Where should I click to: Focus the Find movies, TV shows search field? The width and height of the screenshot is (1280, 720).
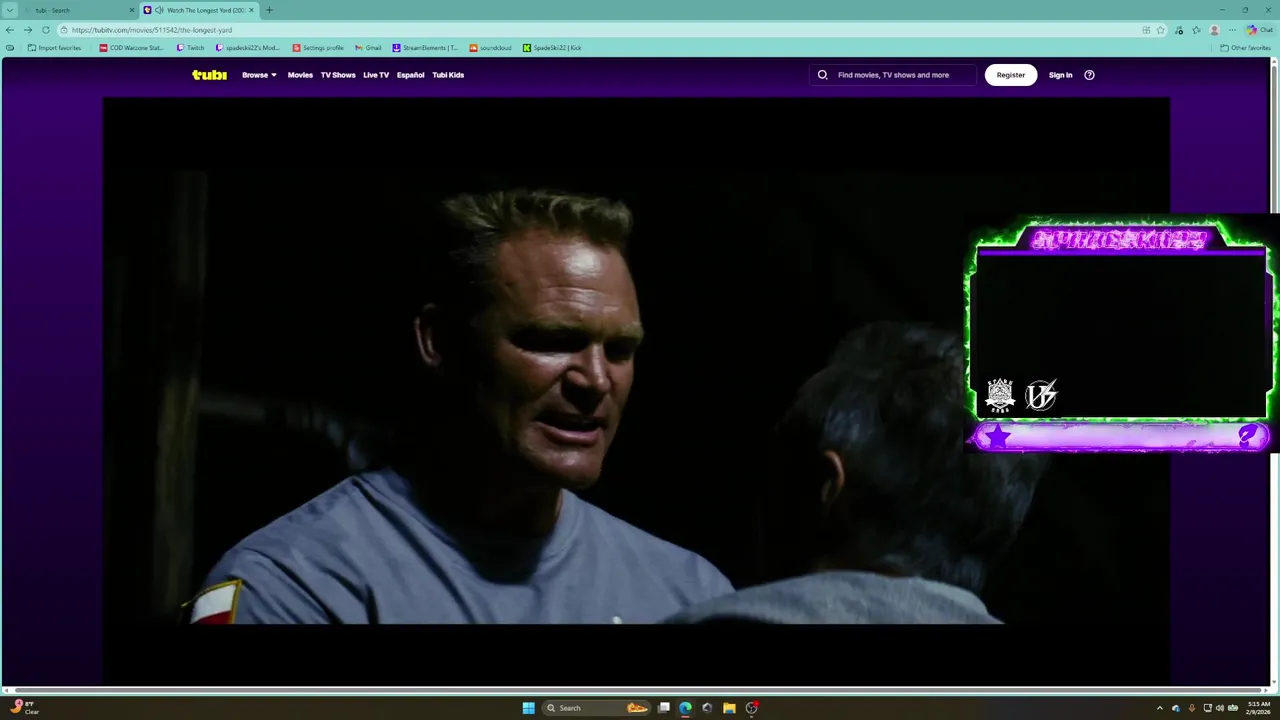(x=893, y=75)
